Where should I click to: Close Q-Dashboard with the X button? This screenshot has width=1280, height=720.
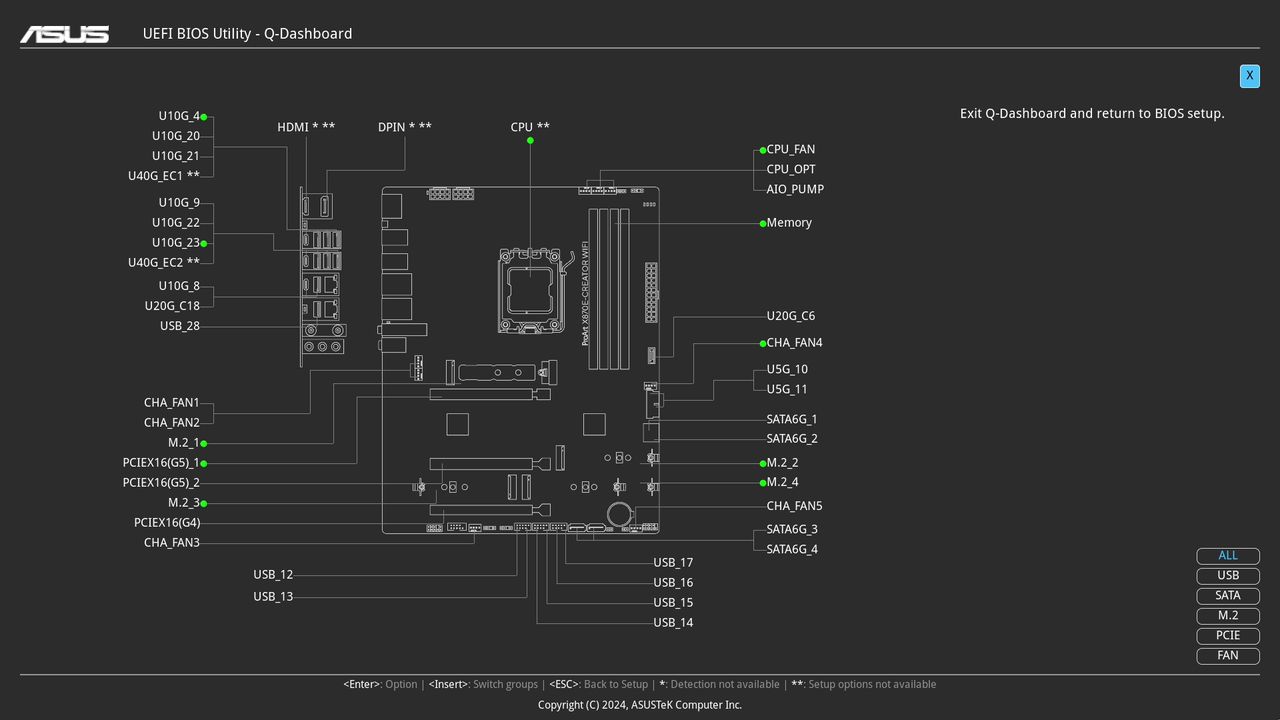[1249, 76]
